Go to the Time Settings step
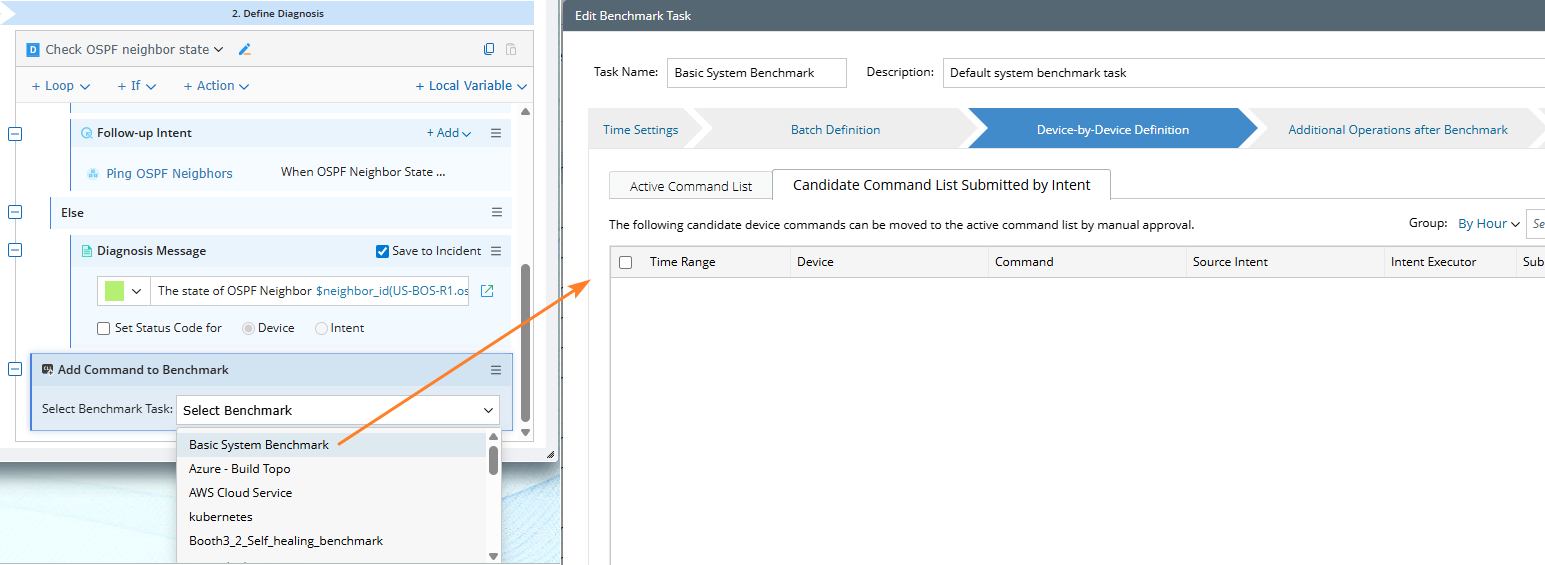The width and height of the screenshot is (1545, 565). [x=640, y=130]
